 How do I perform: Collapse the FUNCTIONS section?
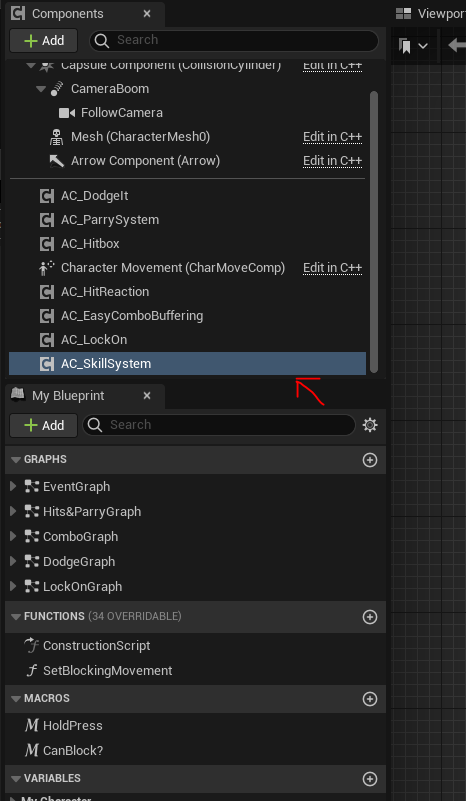point(15,616)
